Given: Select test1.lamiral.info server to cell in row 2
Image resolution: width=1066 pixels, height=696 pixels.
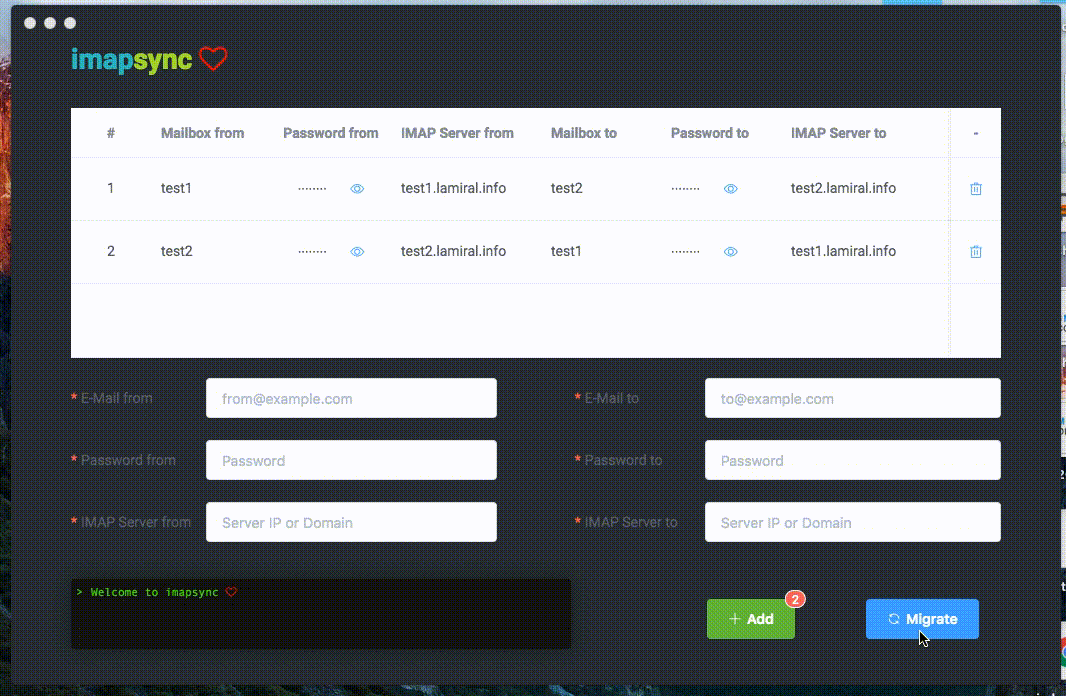Looking at the screenshot, I should coord(843,251).
